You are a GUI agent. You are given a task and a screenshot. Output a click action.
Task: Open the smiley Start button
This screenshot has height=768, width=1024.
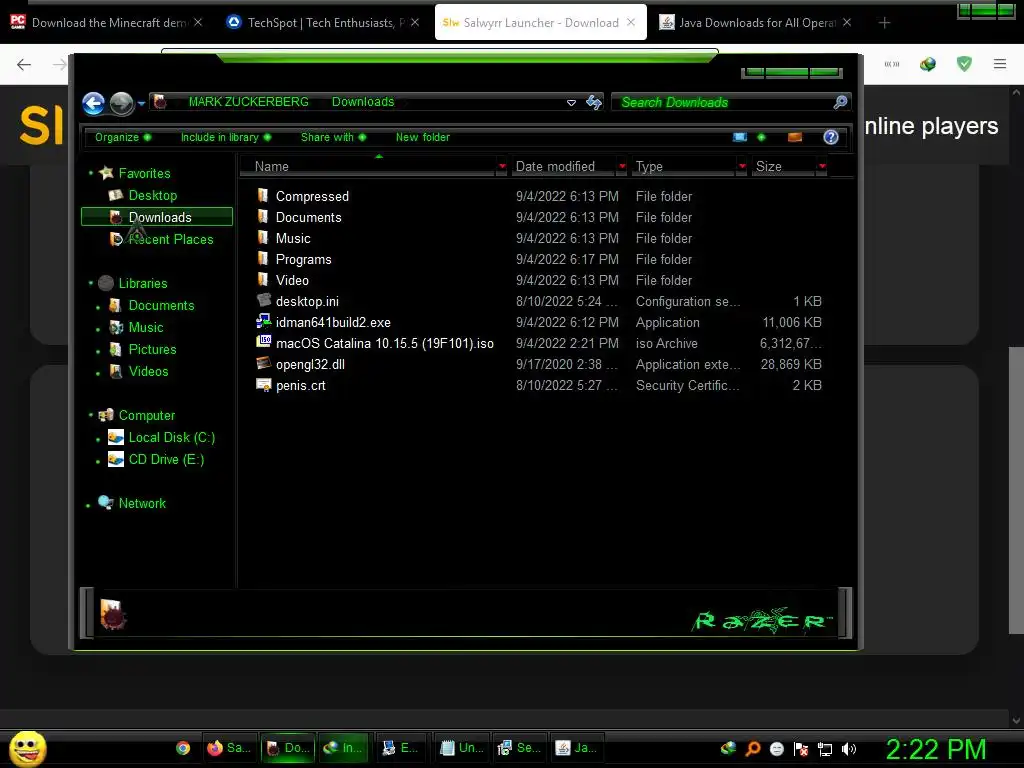(x=28, y=748)
